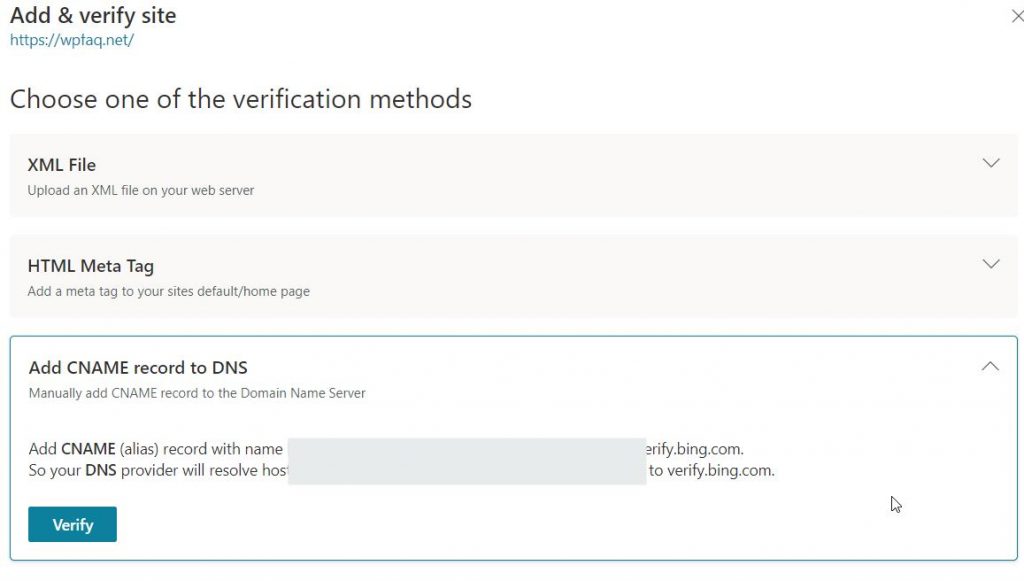
Task: Select the Add CNAME record method
Action: (137, 367)
